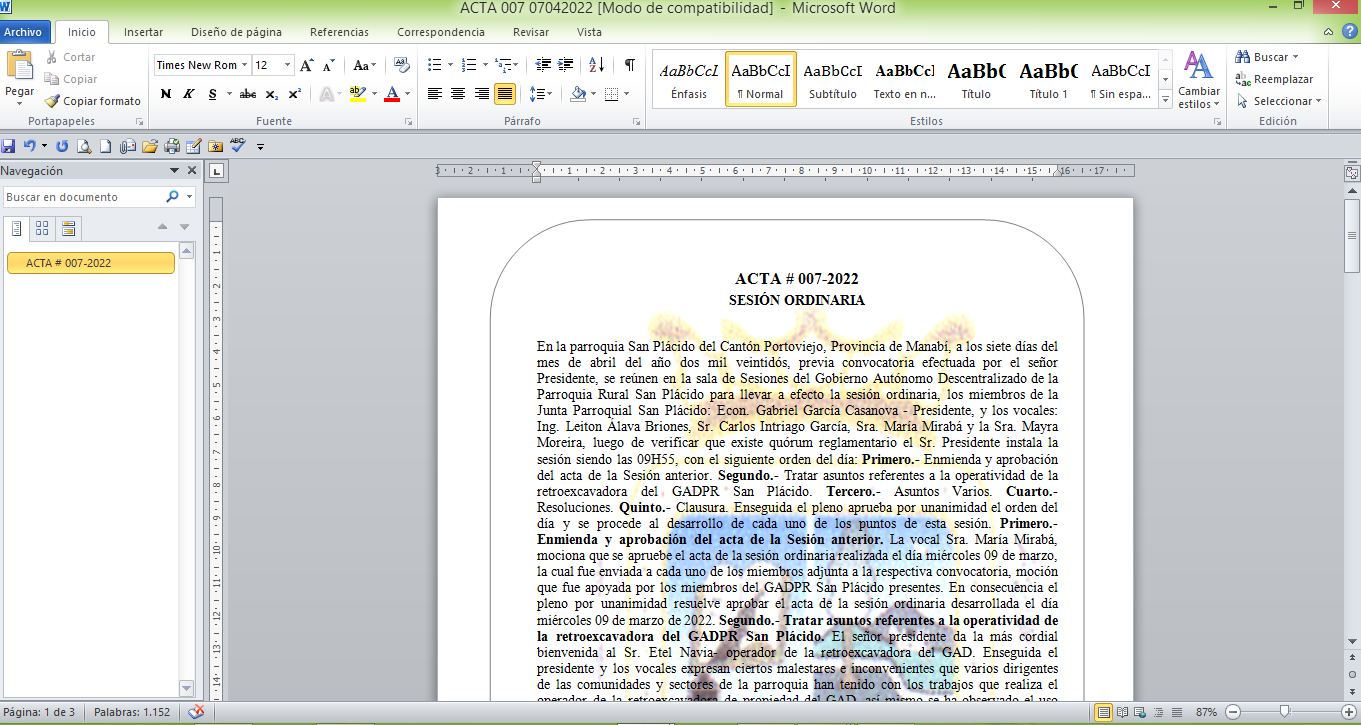This screenshot has height=725, width=1361.
Task: Click the Copiar formato paintbrush icon
Action: coord(52,101)
